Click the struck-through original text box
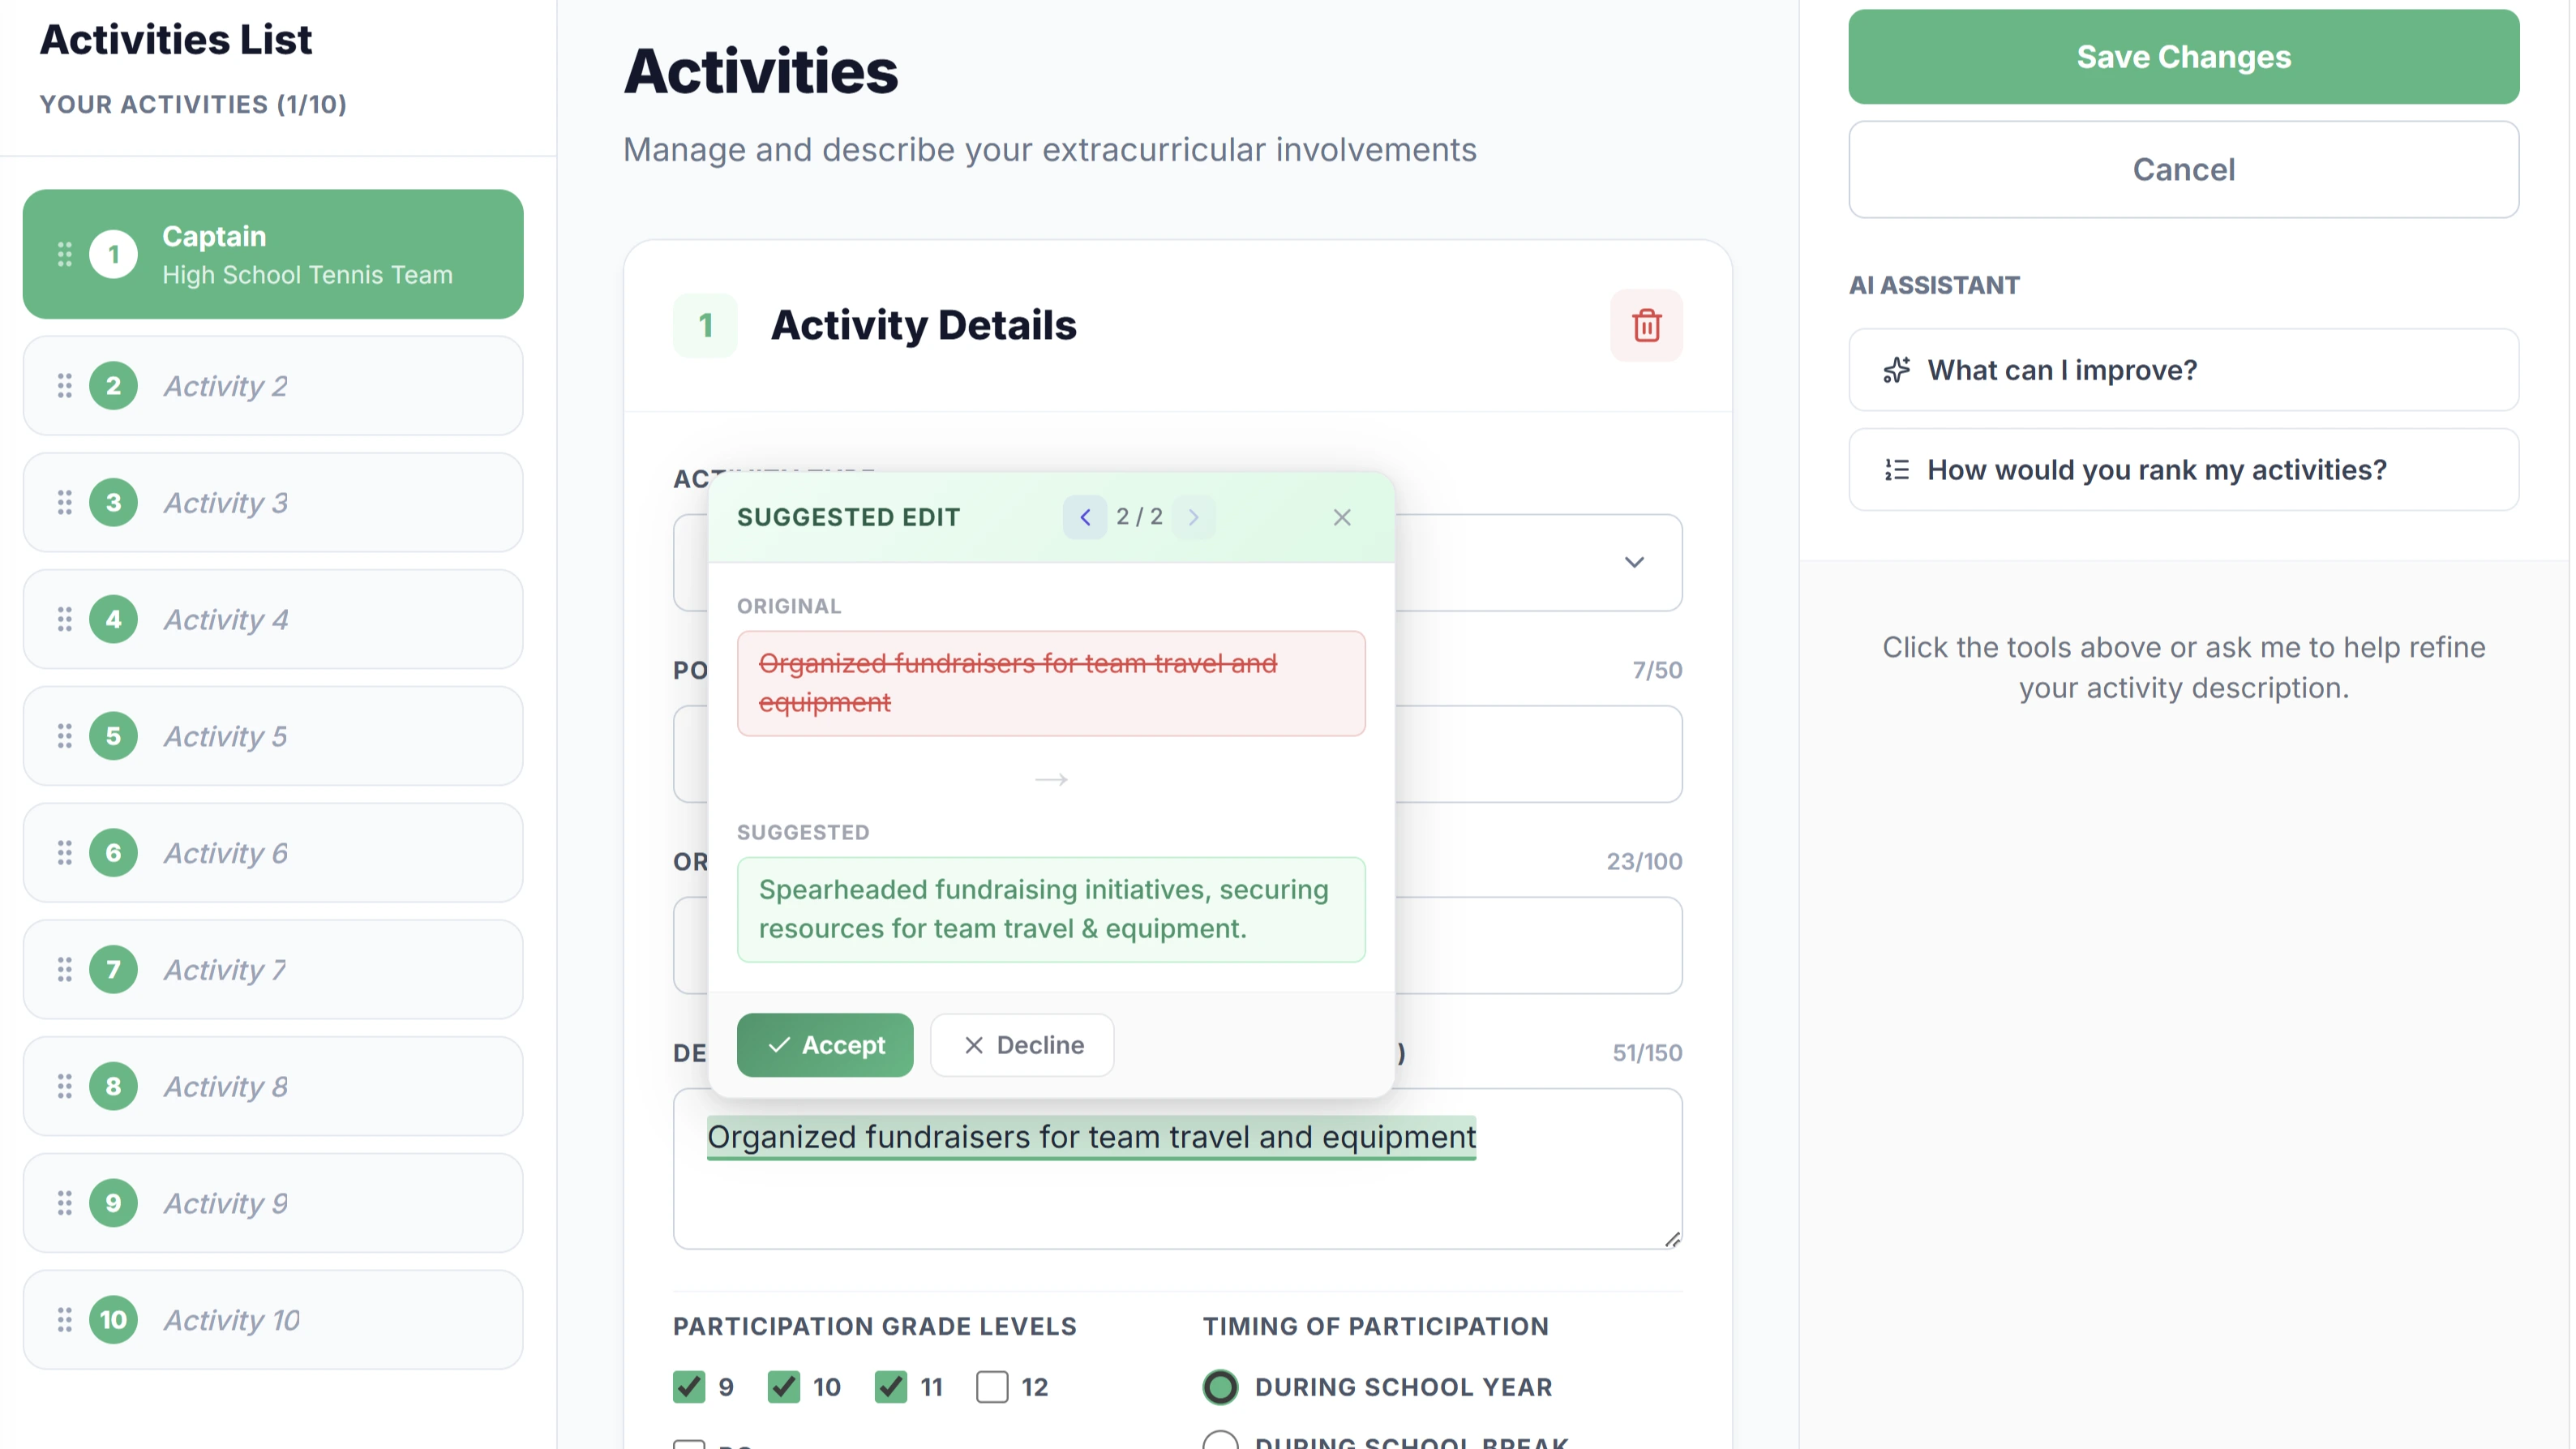 click(x=1051, y=683)
